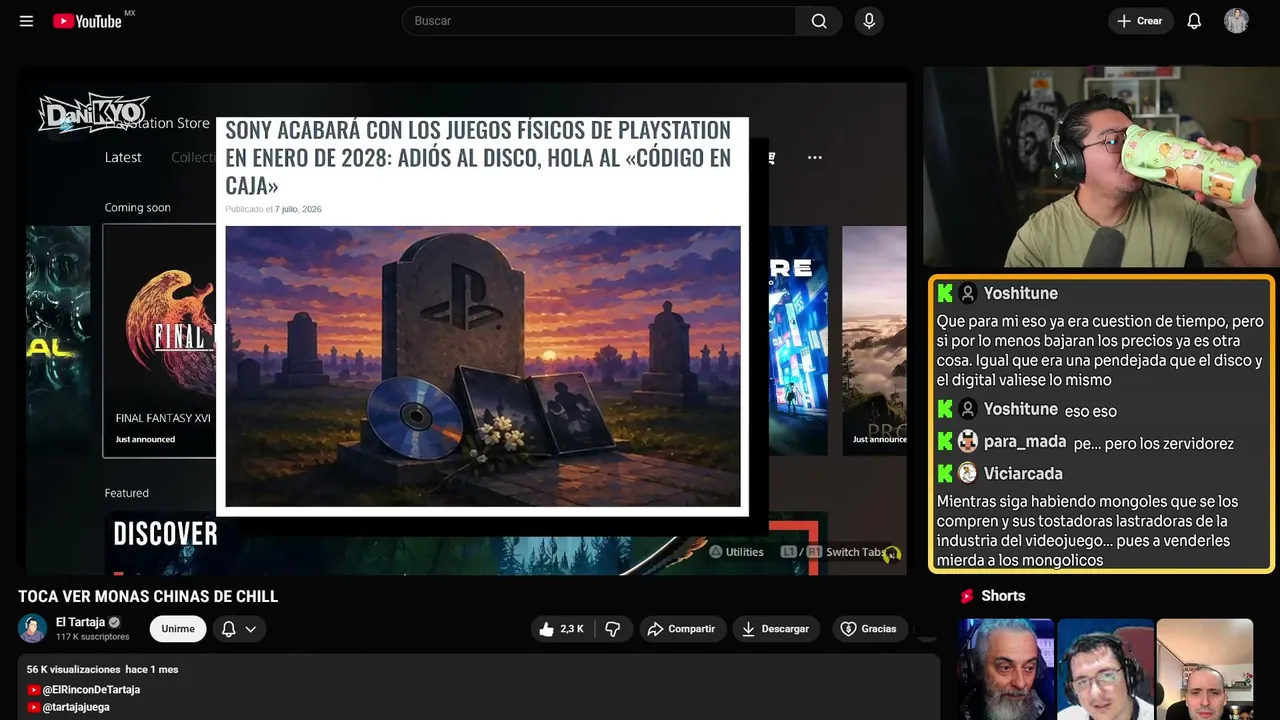The height and width of the screenshot is (720, 1280).
Task: Click the Utilities triangle prompt
Action: click(737, 552)
